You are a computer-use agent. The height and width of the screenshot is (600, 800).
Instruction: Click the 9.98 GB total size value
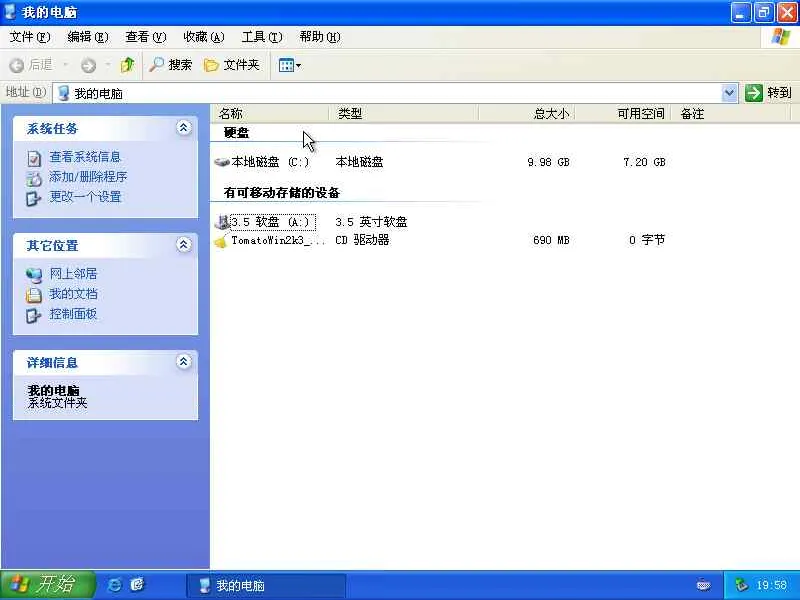click(x=548, y=162)
